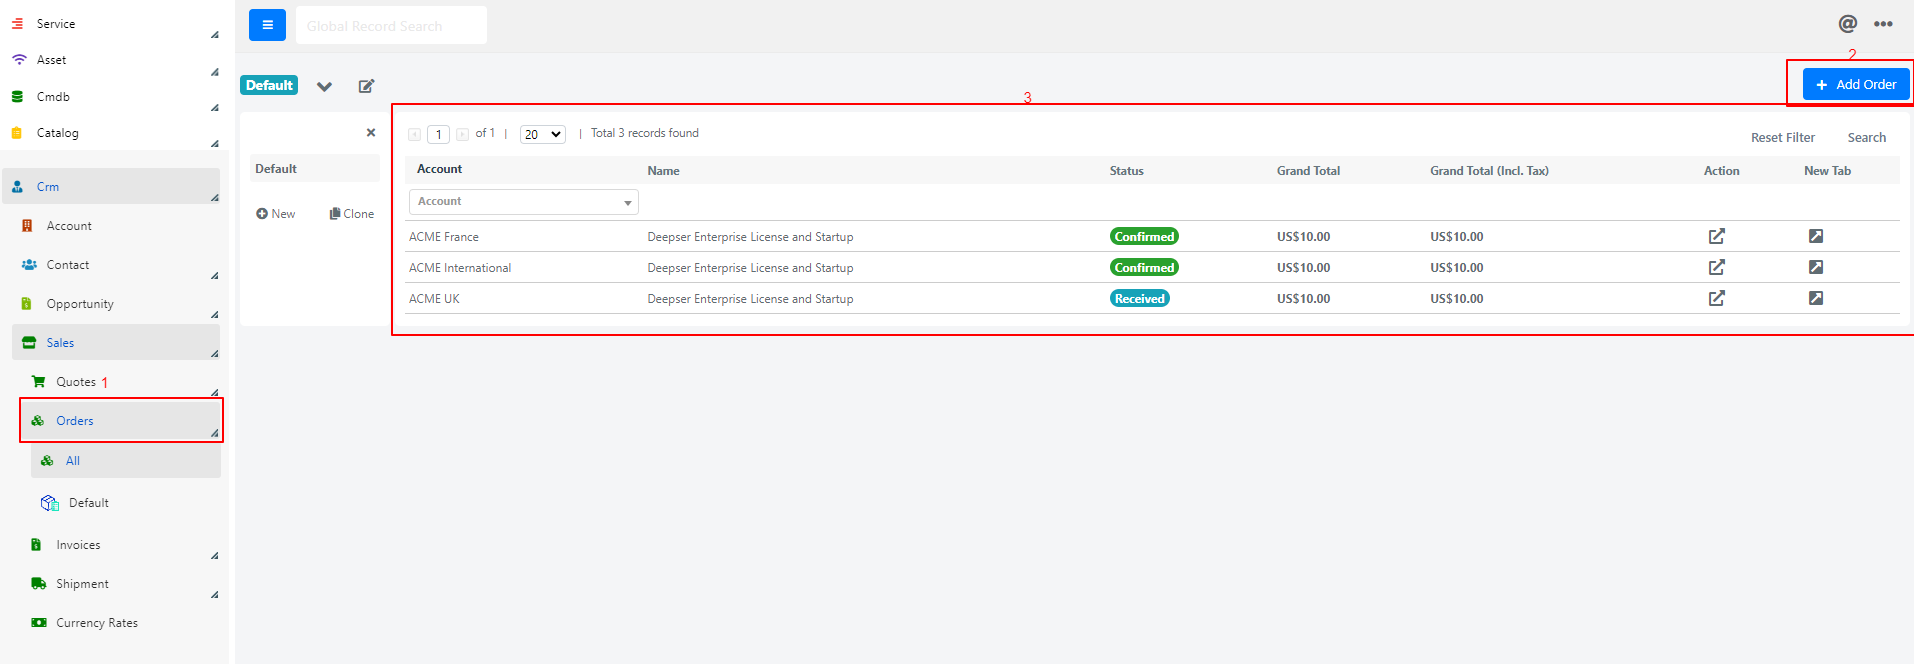Click the Received status badge
1914x664 pixels.
pos(1139,299)
